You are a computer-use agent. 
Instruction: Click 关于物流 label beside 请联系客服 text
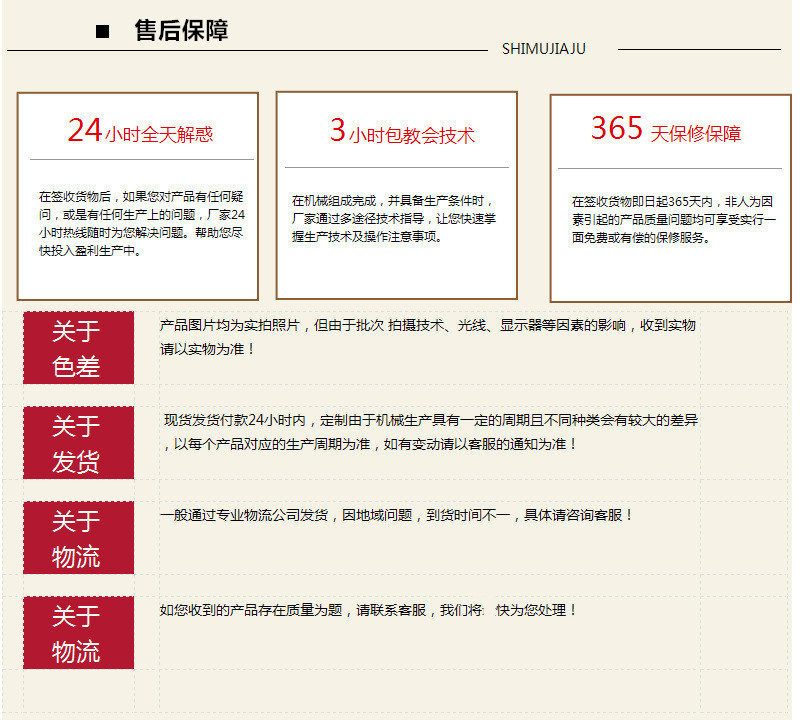tap(78, 633)
